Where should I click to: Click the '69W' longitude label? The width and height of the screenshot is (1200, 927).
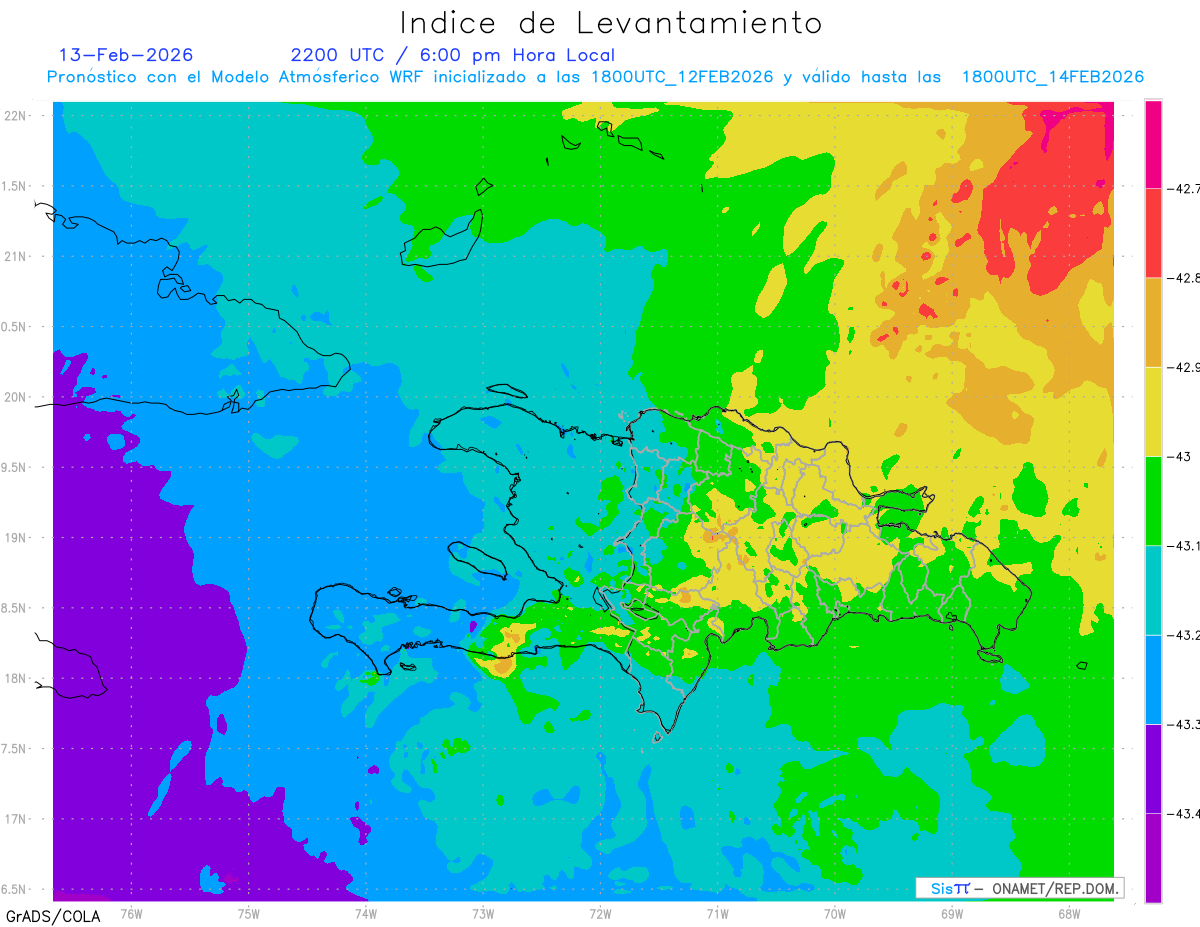click(x=952, y=914)
